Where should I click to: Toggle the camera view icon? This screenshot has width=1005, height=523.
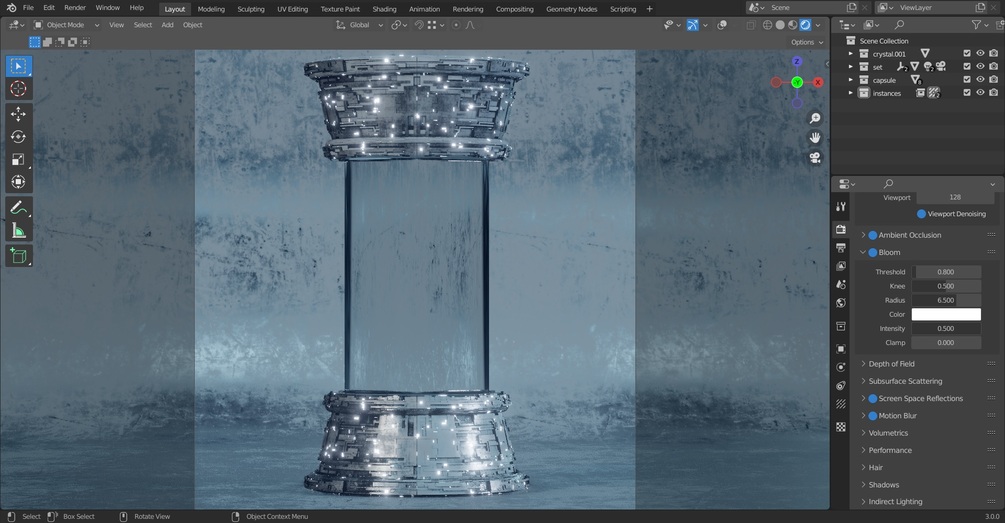[x=815, y=158]
